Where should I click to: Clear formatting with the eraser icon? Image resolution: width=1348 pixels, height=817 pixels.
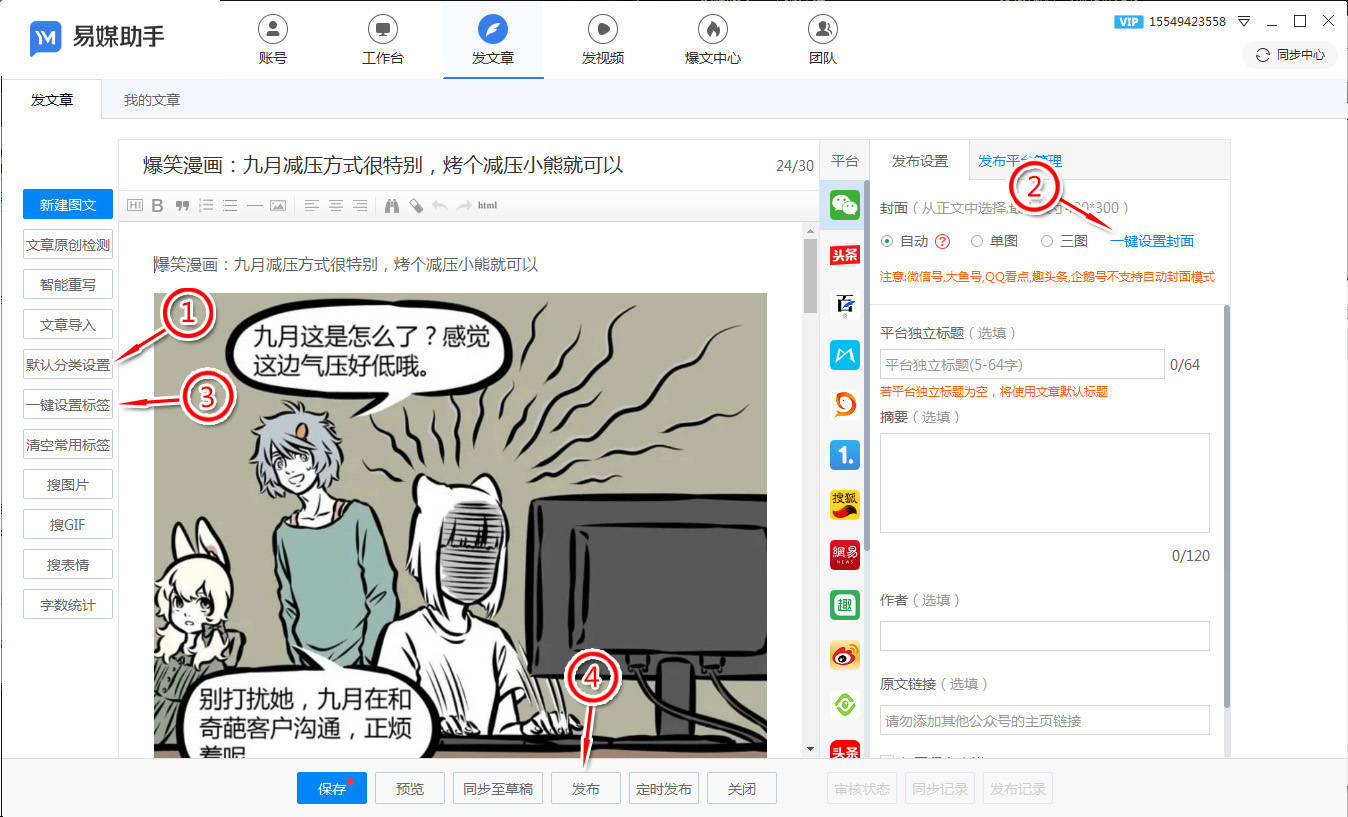click(x=415, y=206)
